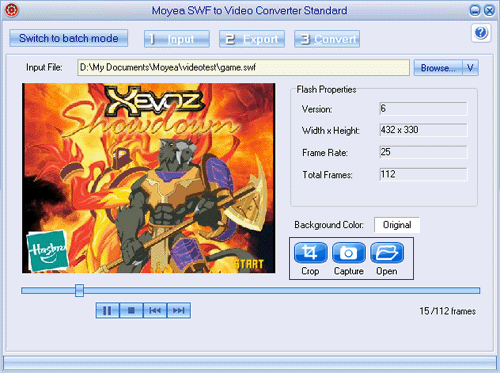
Task: Click the '15 /112 frames' counter text
Action: click(448, 311)
